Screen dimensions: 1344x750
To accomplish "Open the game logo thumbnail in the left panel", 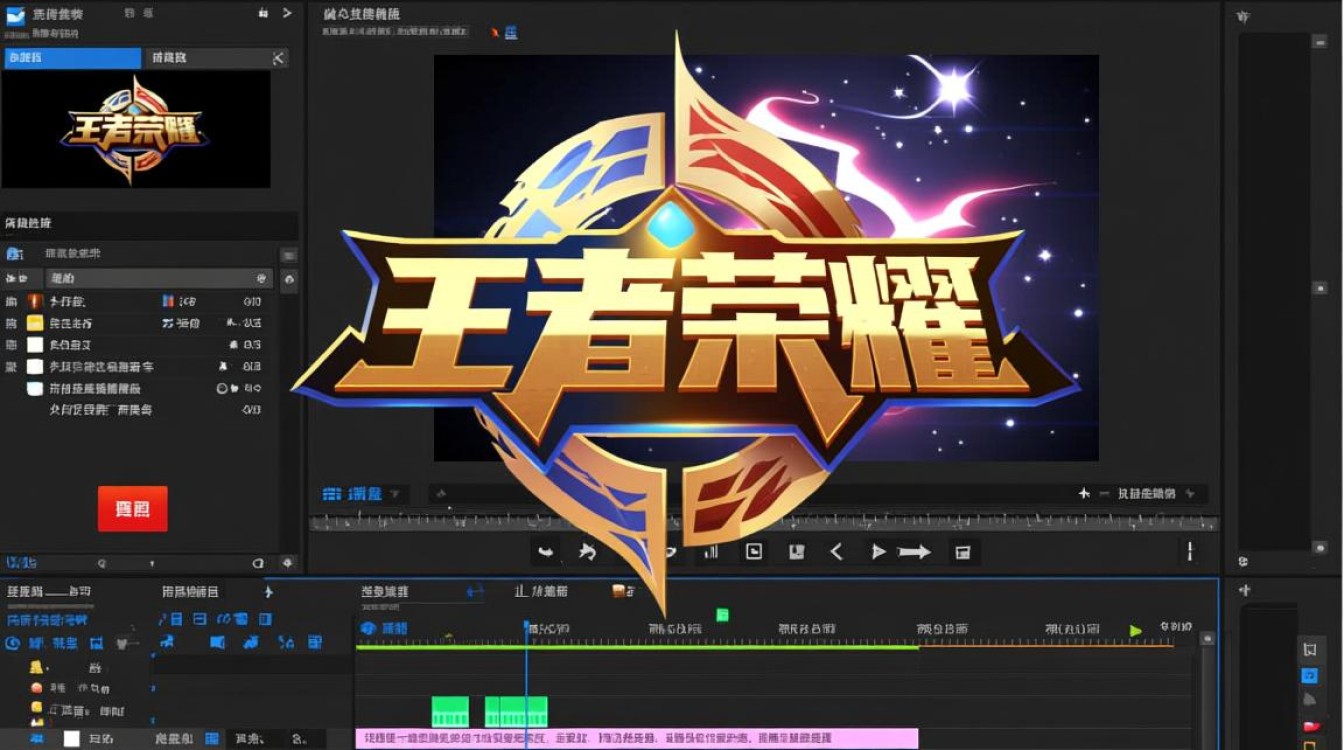I will coord(136,129).
